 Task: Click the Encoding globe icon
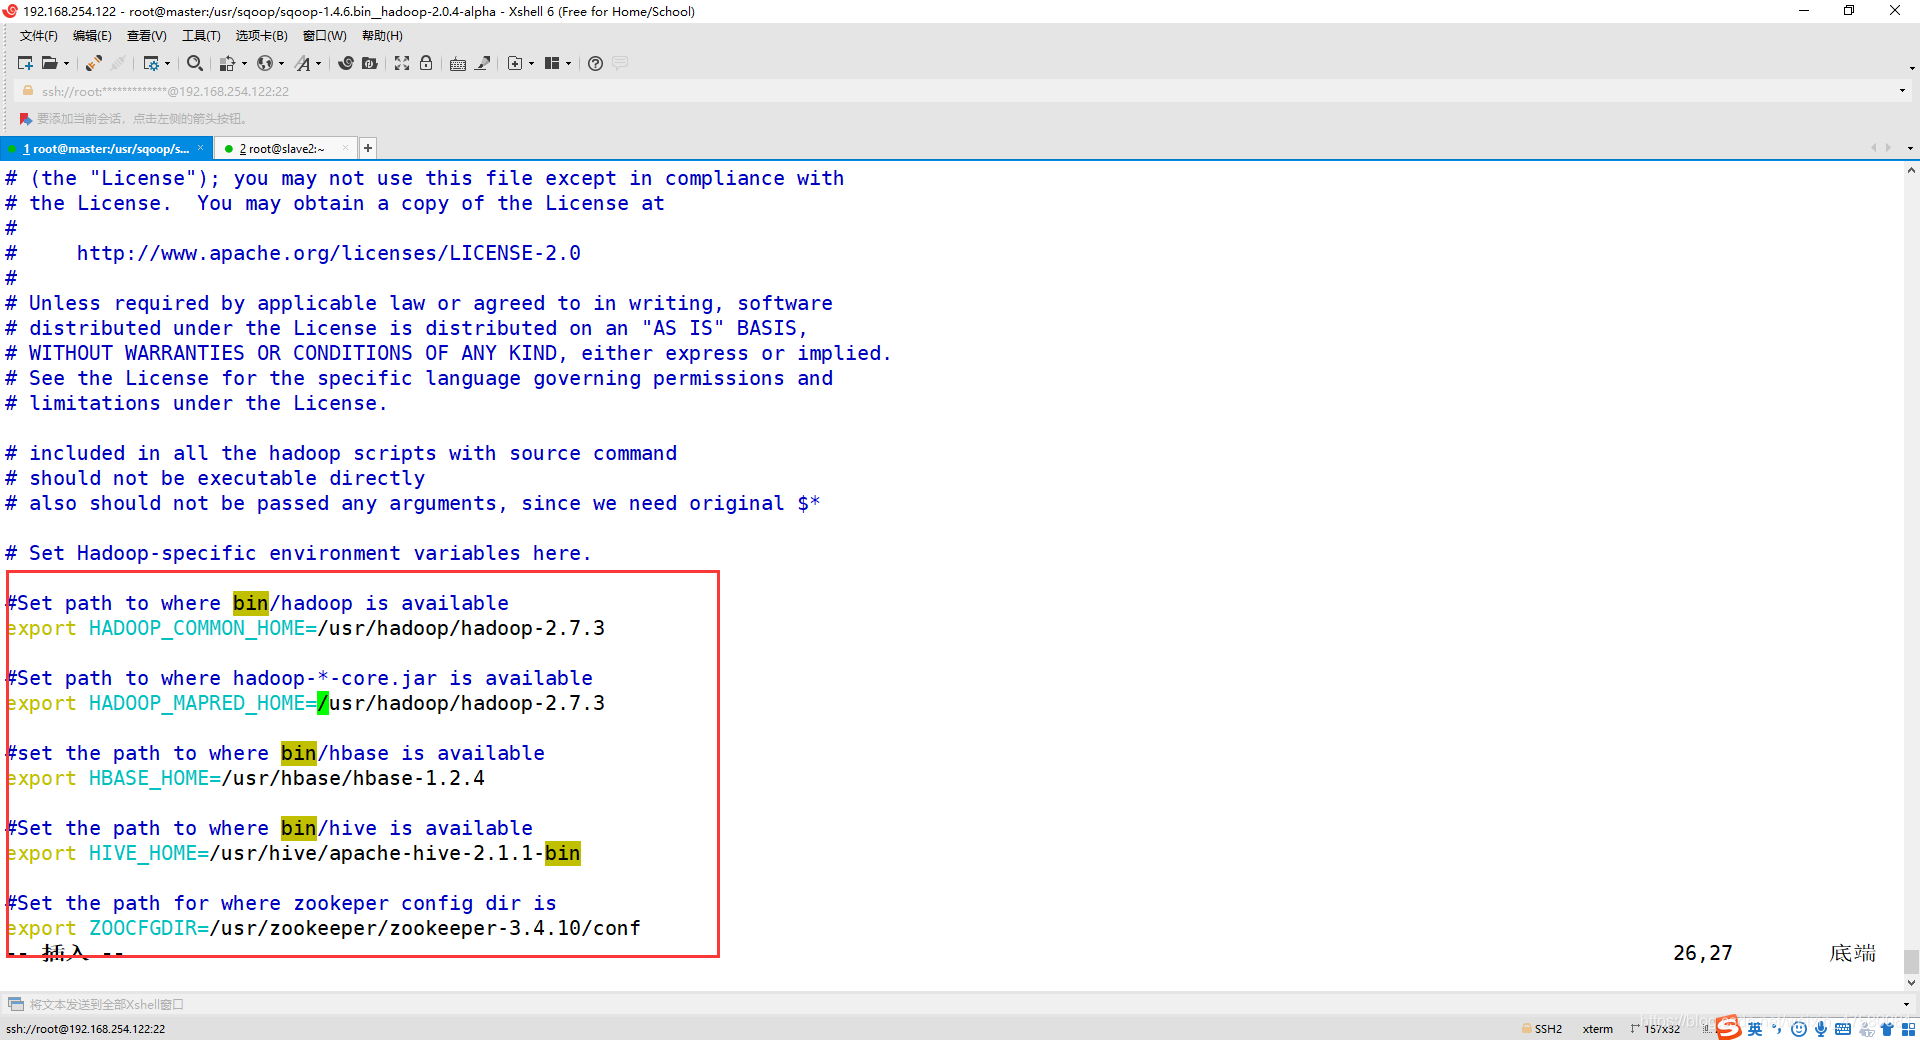(x=265, y=63)
